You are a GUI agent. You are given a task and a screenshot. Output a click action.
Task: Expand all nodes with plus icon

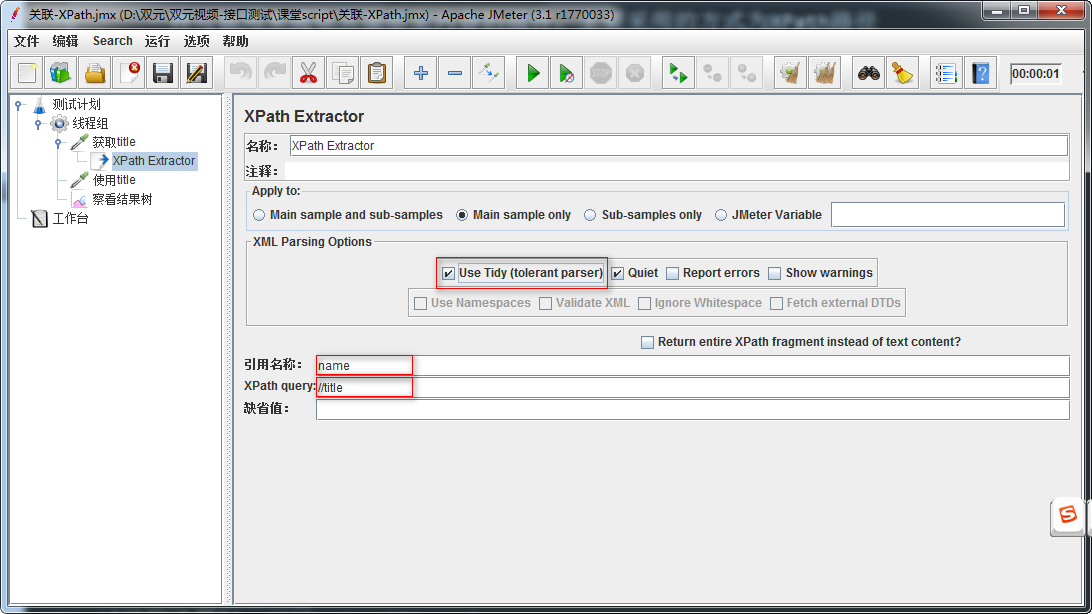coord(421,73)
